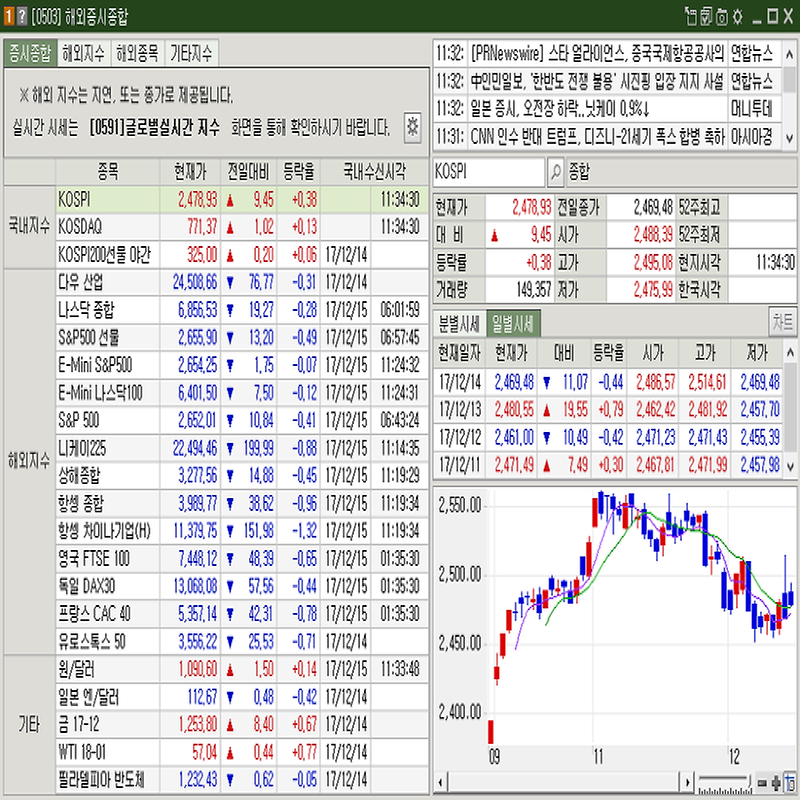Click the 국내수신시각 column header
Viewport: 800px width, 800px height.
click(374, 172)
